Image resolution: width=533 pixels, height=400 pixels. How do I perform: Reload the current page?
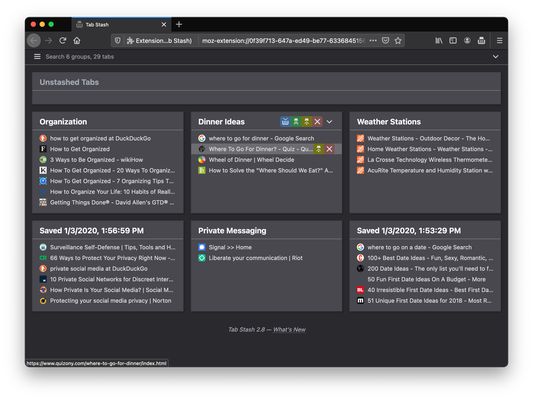point(63,40)
